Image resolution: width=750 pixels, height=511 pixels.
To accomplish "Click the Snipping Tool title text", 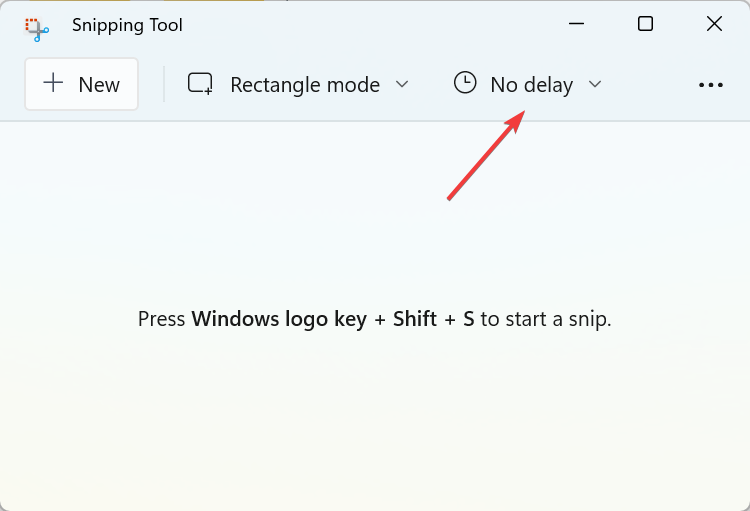I will tap(127, 26).
